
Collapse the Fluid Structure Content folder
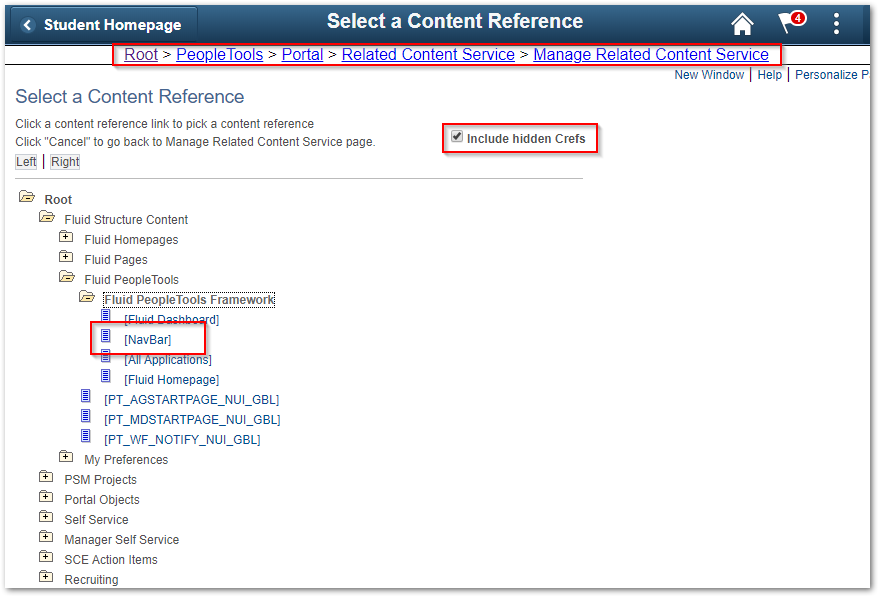[x=47, y=218]
